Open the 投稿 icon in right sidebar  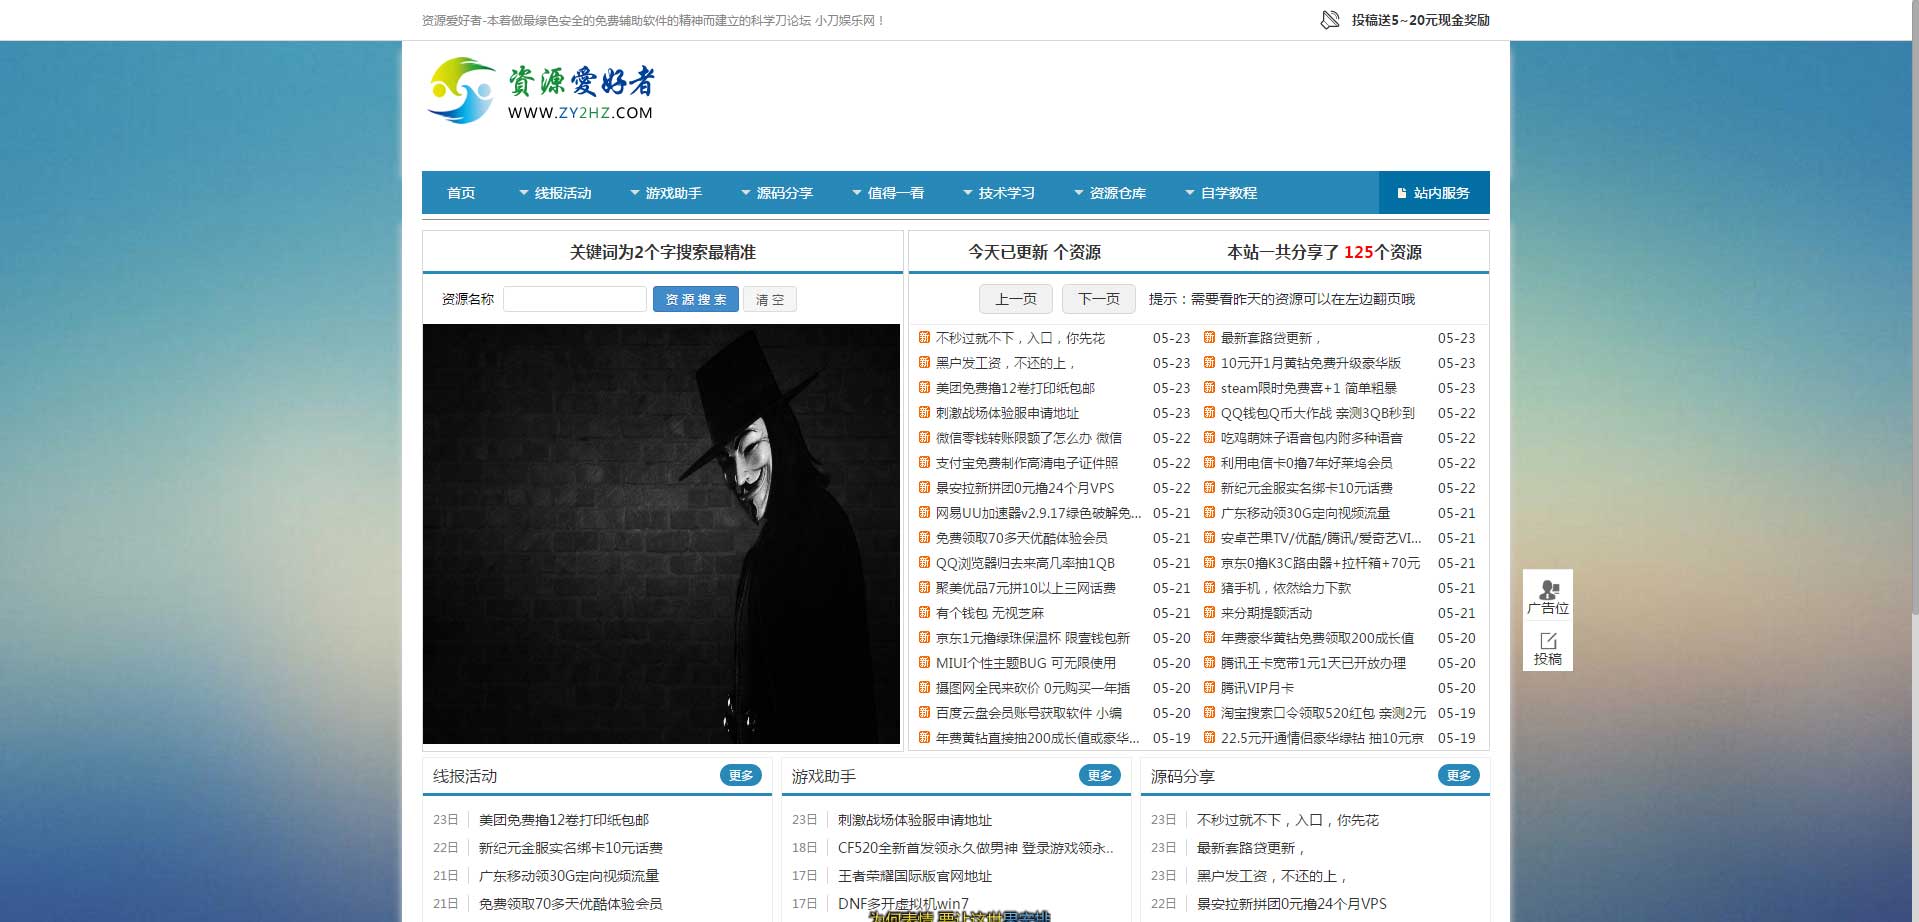1547,650
